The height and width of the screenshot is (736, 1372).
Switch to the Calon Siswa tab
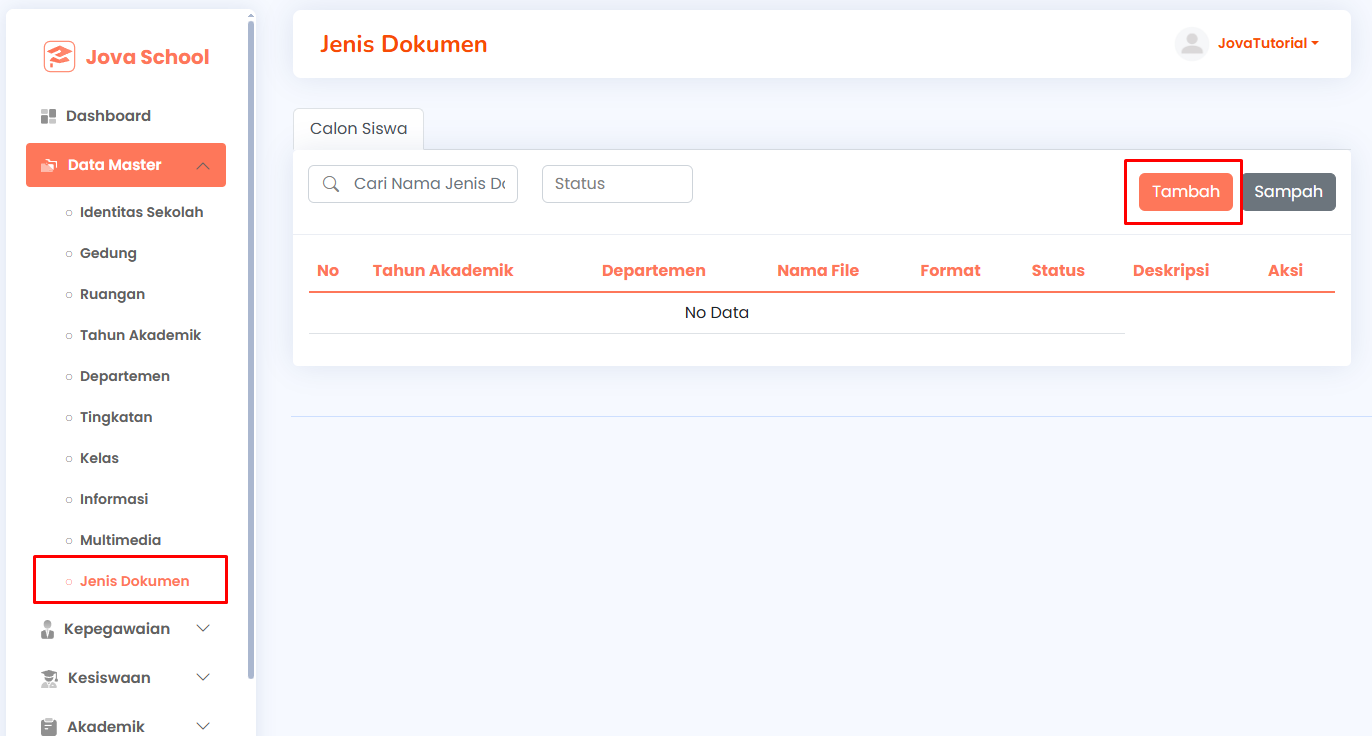pos(358,129)
